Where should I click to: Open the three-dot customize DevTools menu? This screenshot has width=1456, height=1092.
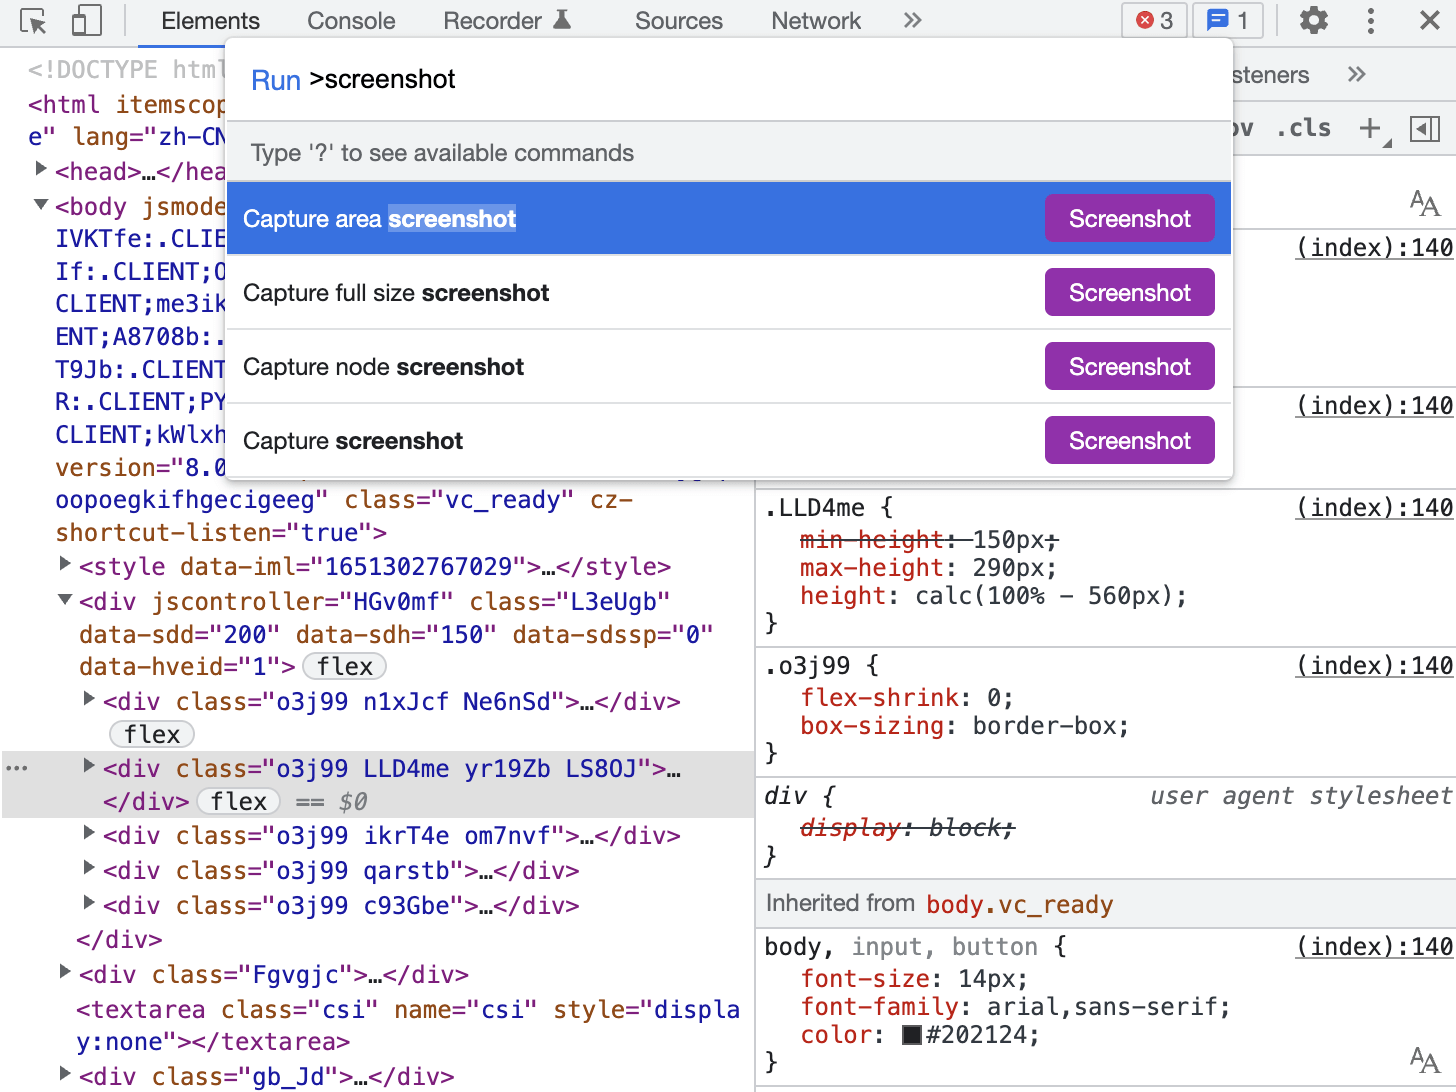(1371, 20)
